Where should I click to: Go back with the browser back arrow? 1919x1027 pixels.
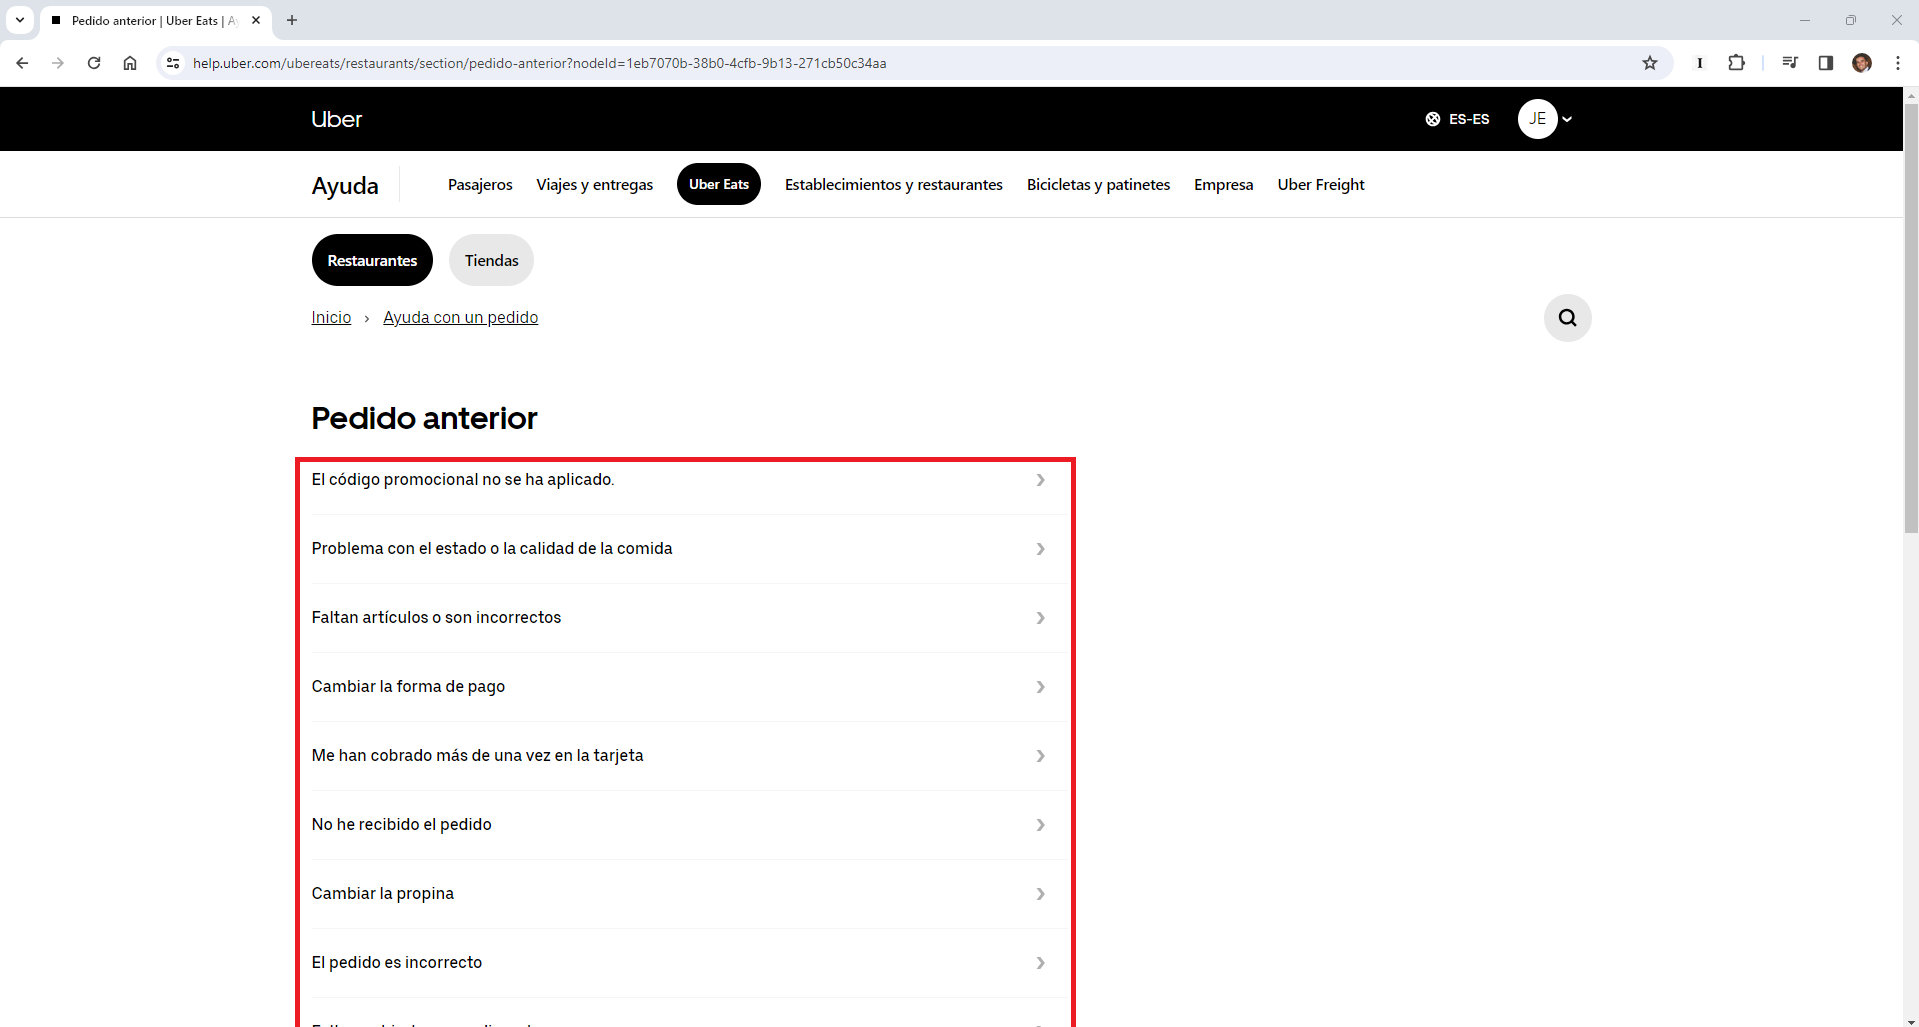(x=22, y=63)
